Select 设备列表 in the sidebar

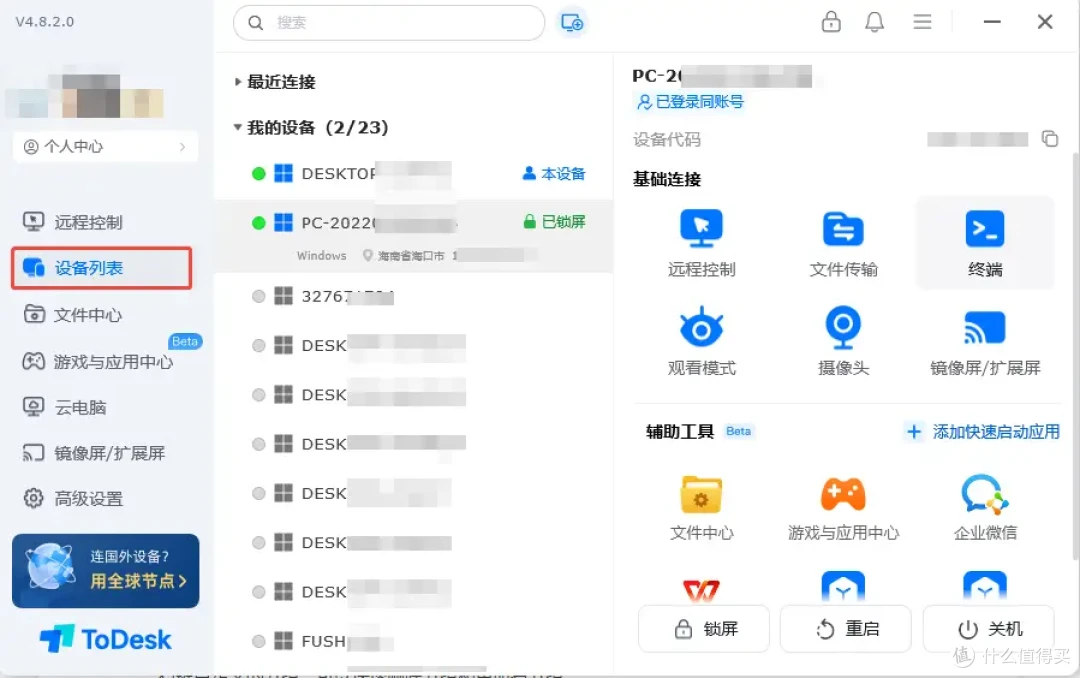(x=101, y=267)
